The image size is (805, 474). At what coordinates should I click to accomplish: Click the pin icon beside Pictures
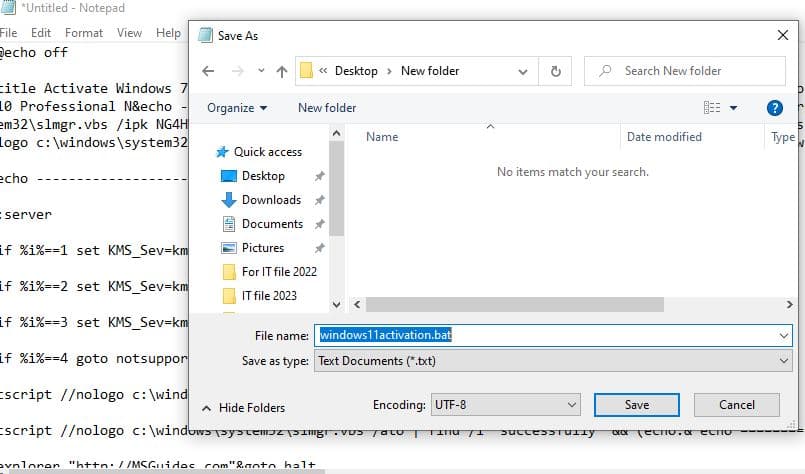tap(319, 248)
